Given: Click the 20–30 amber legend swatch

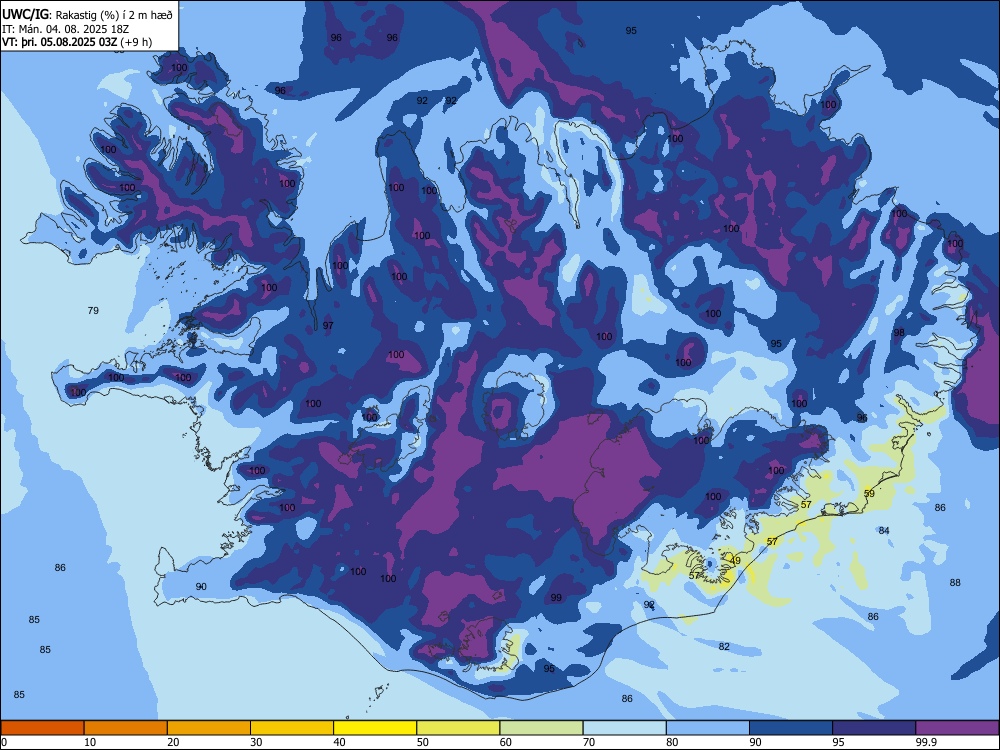Looking at the screenshot, I should pyautogui.click(x=209, y=728).
